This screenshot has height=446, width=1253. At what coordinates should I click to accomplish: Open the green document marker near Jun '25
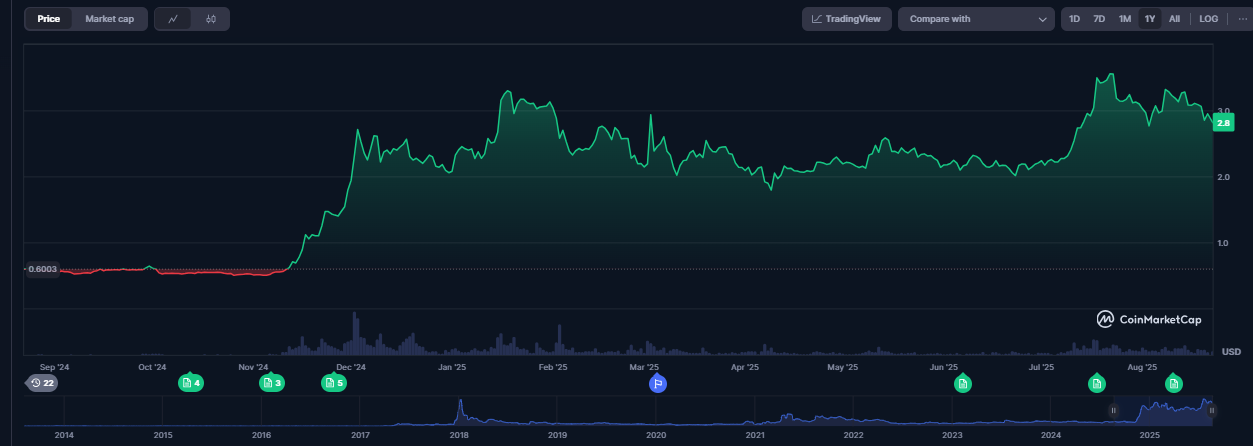(x=963, y=383)
